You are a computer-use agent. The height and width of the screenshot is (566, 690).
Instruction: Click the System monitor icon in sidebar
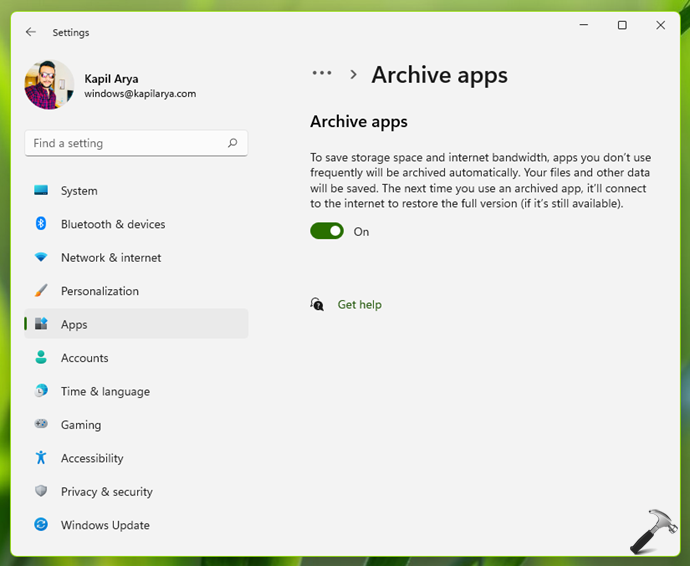click(x=41, y=190)
